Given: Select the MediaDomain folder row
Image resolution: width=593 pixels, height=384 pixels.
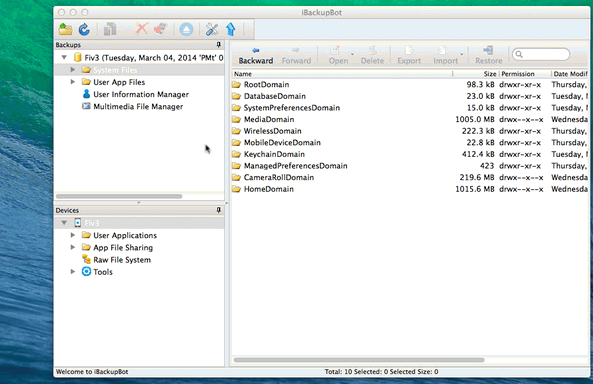Looking at the screenshot, I should click(x=410, y=120).
